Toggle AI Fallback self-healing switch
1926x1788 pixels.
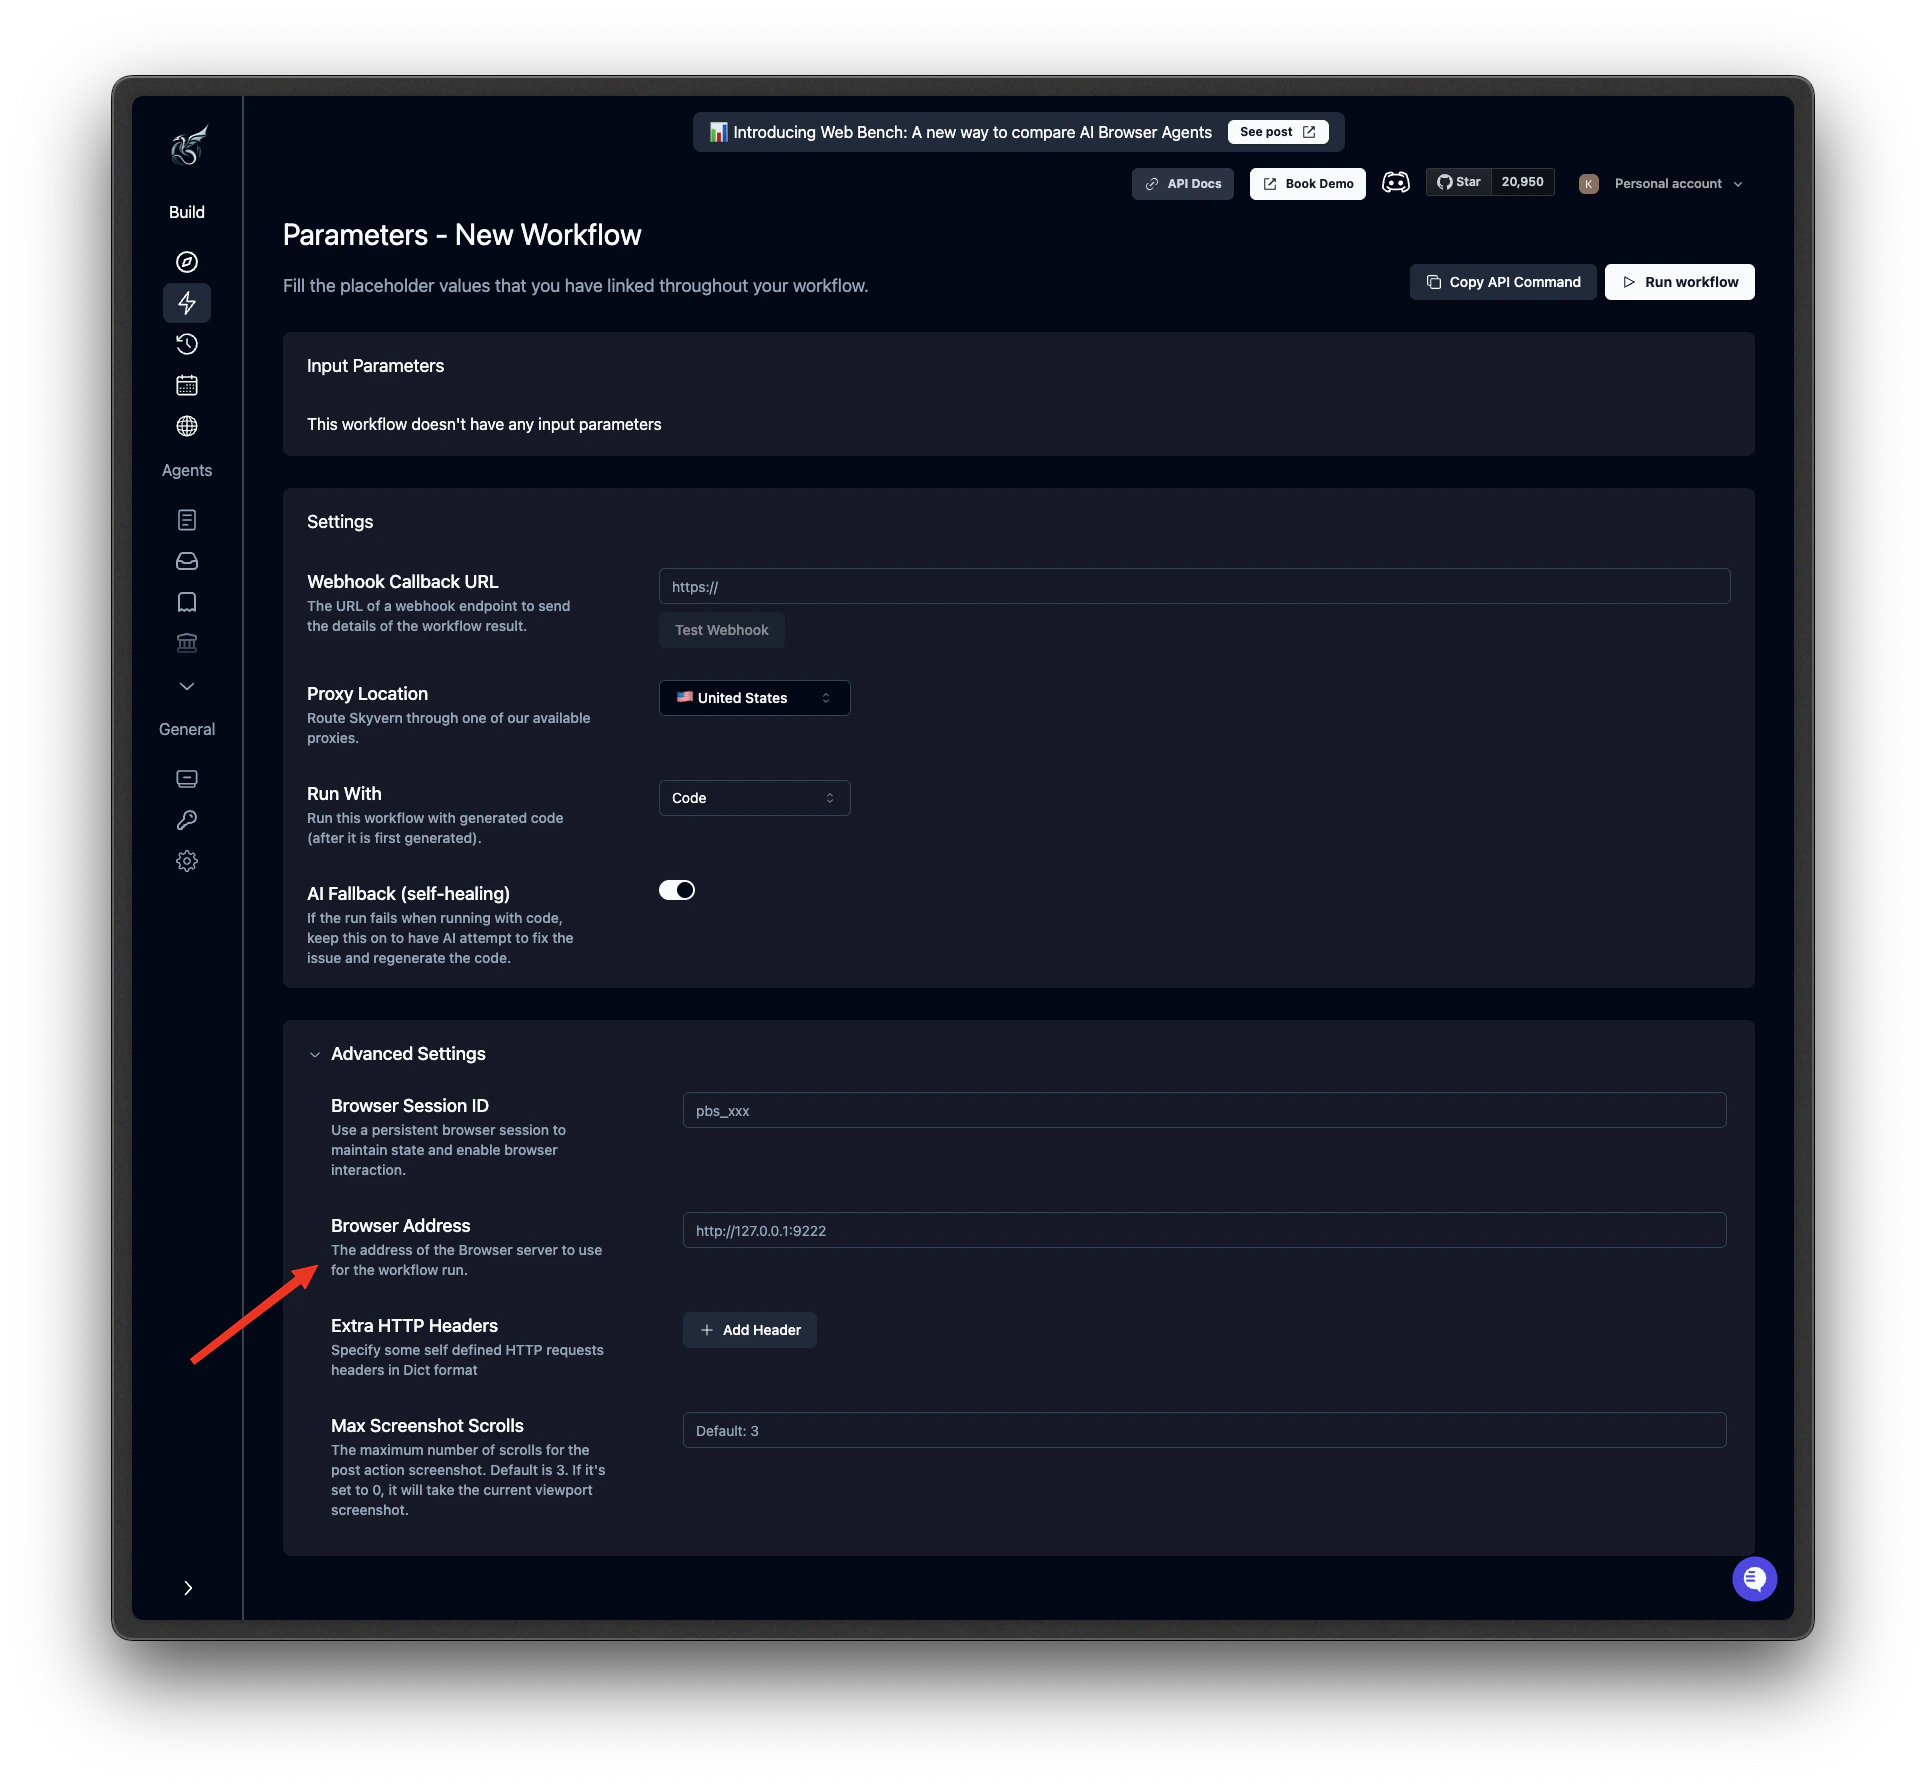point(677,889)
